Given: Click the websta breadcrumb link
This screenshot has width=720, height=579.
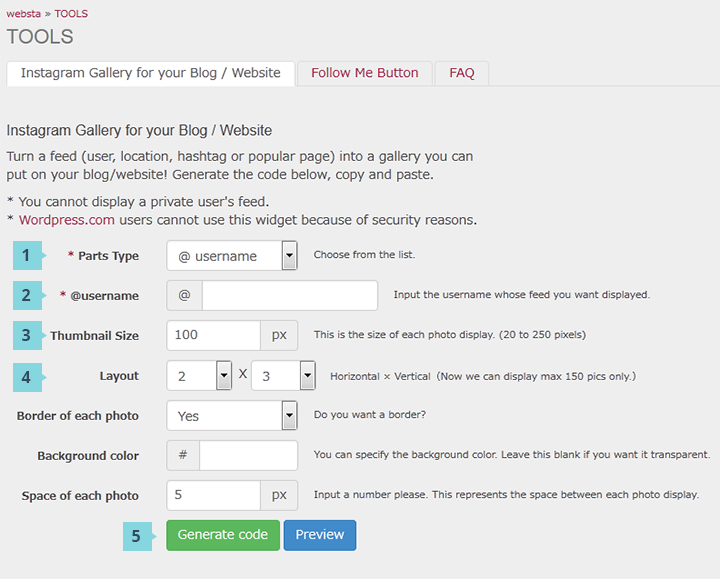Looking at the screenshot, I should tap(23, 14).
